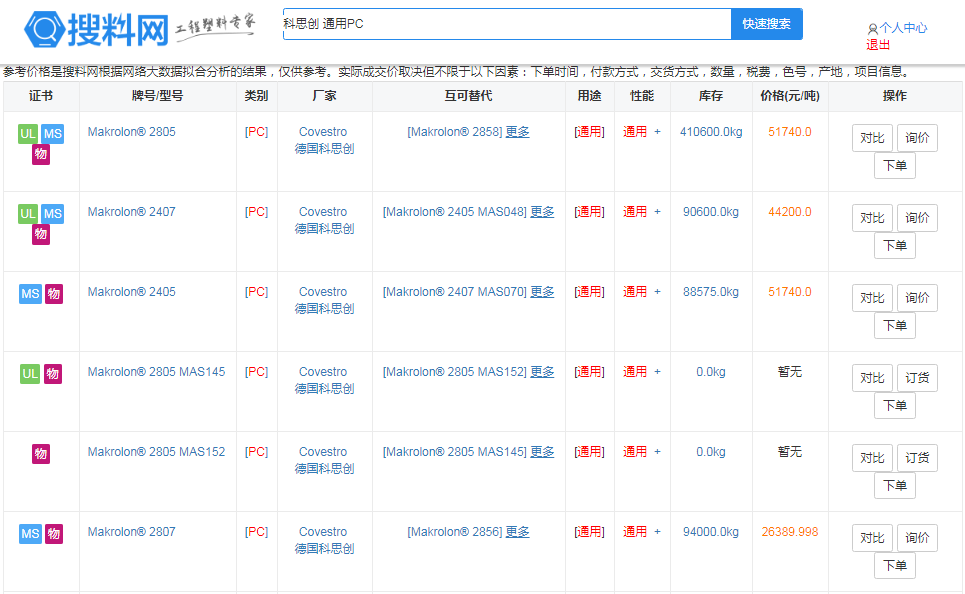Expand performance plus sign for Makrolon 2805

point(657,132)
